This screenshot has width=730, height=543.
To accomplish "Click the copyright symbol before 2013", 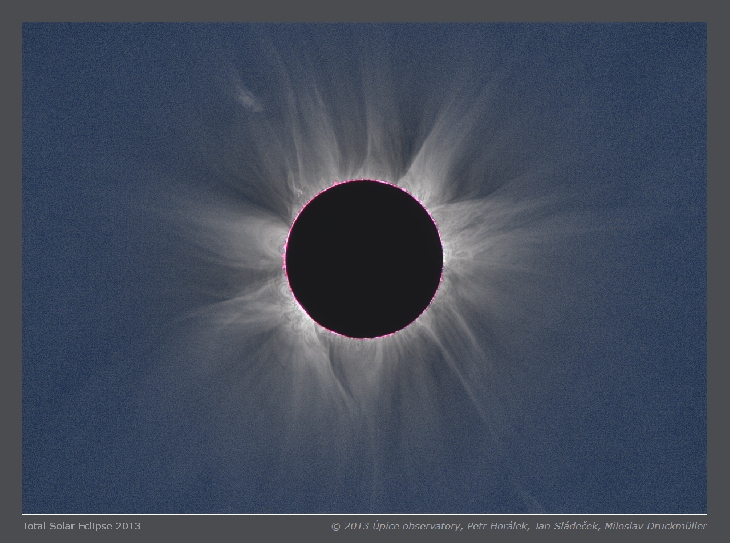I will 336,526.
